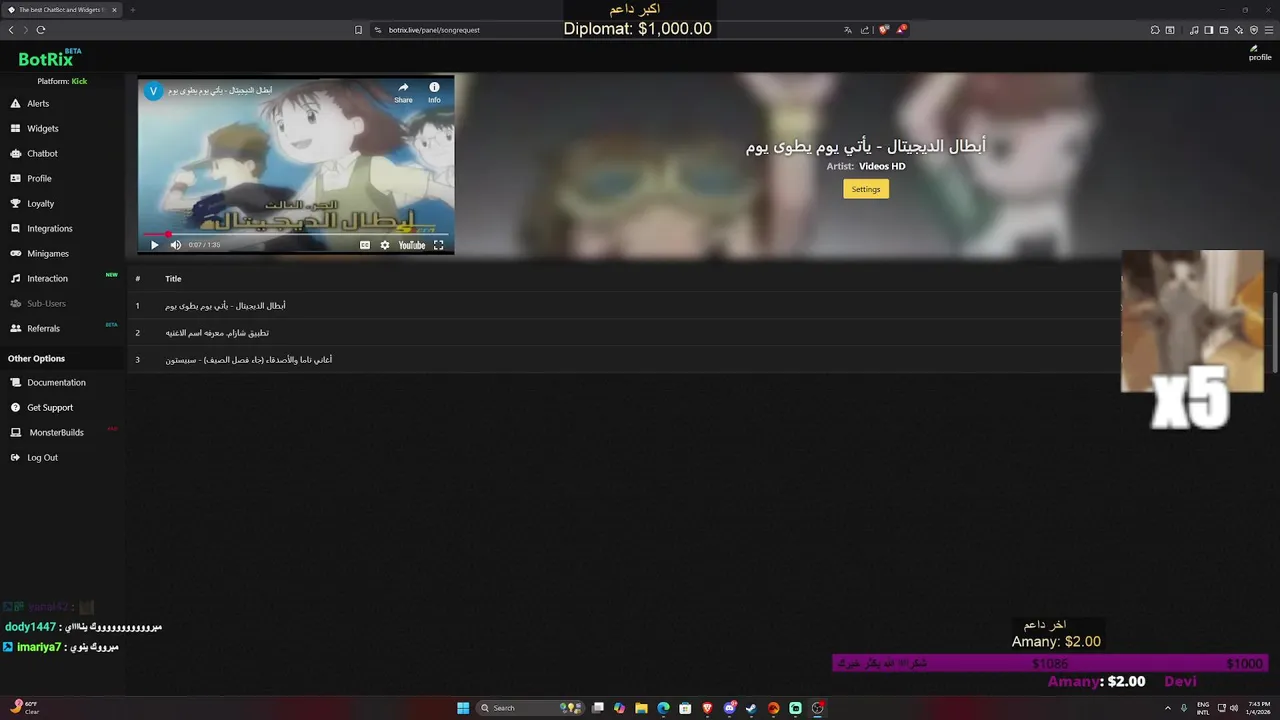This screenshot has width=1280, height=720.
Task: Toggle video closed captions
Action: (365, 245)
